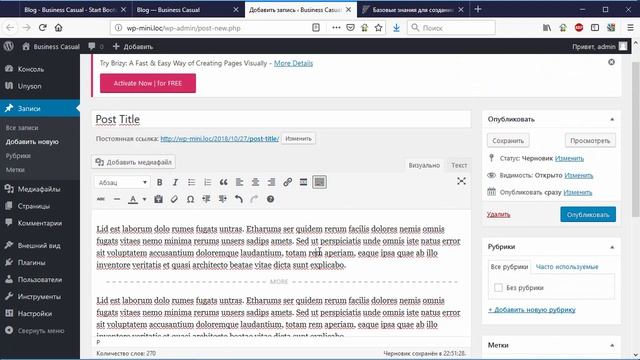Collapse the menu via Свернуть меню
This screenshot has width=640, height=360.
coord(40,331)
